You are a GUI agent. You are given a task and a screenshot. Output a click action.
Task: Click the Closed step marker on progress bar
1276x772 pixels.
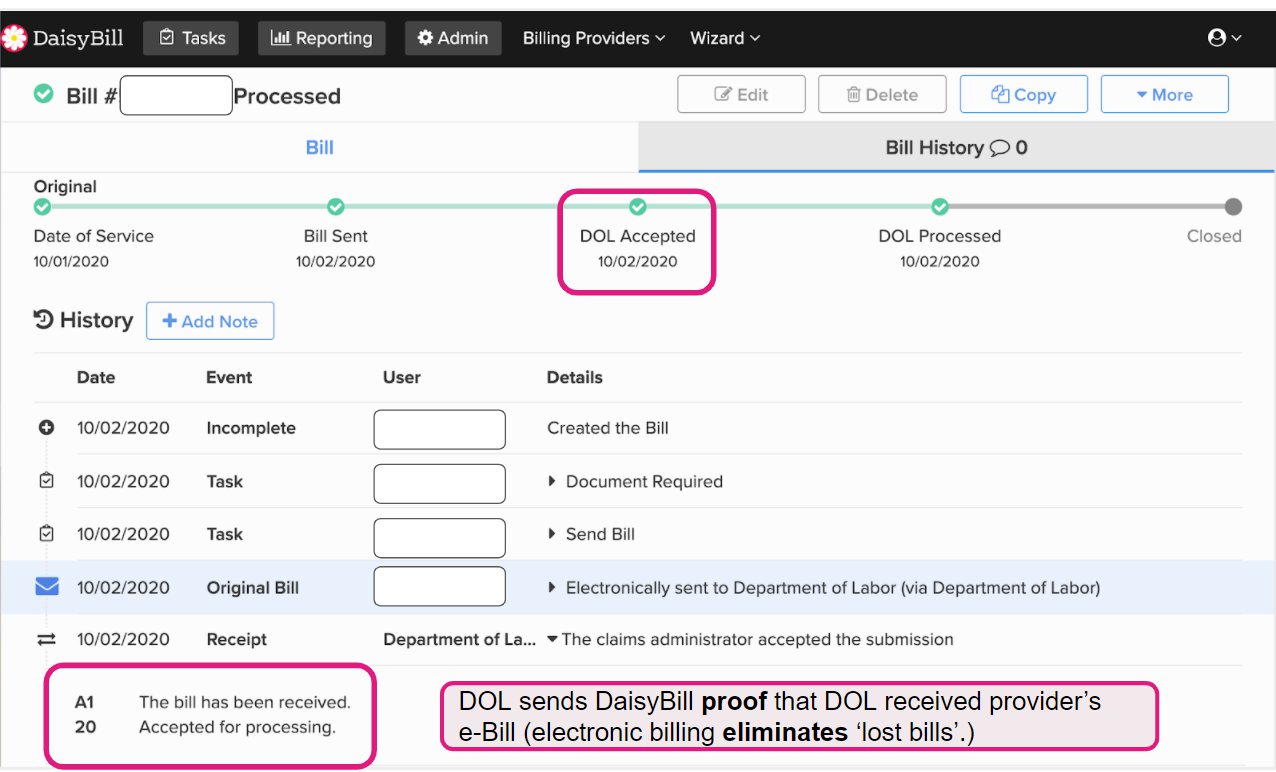point(1233,207)
